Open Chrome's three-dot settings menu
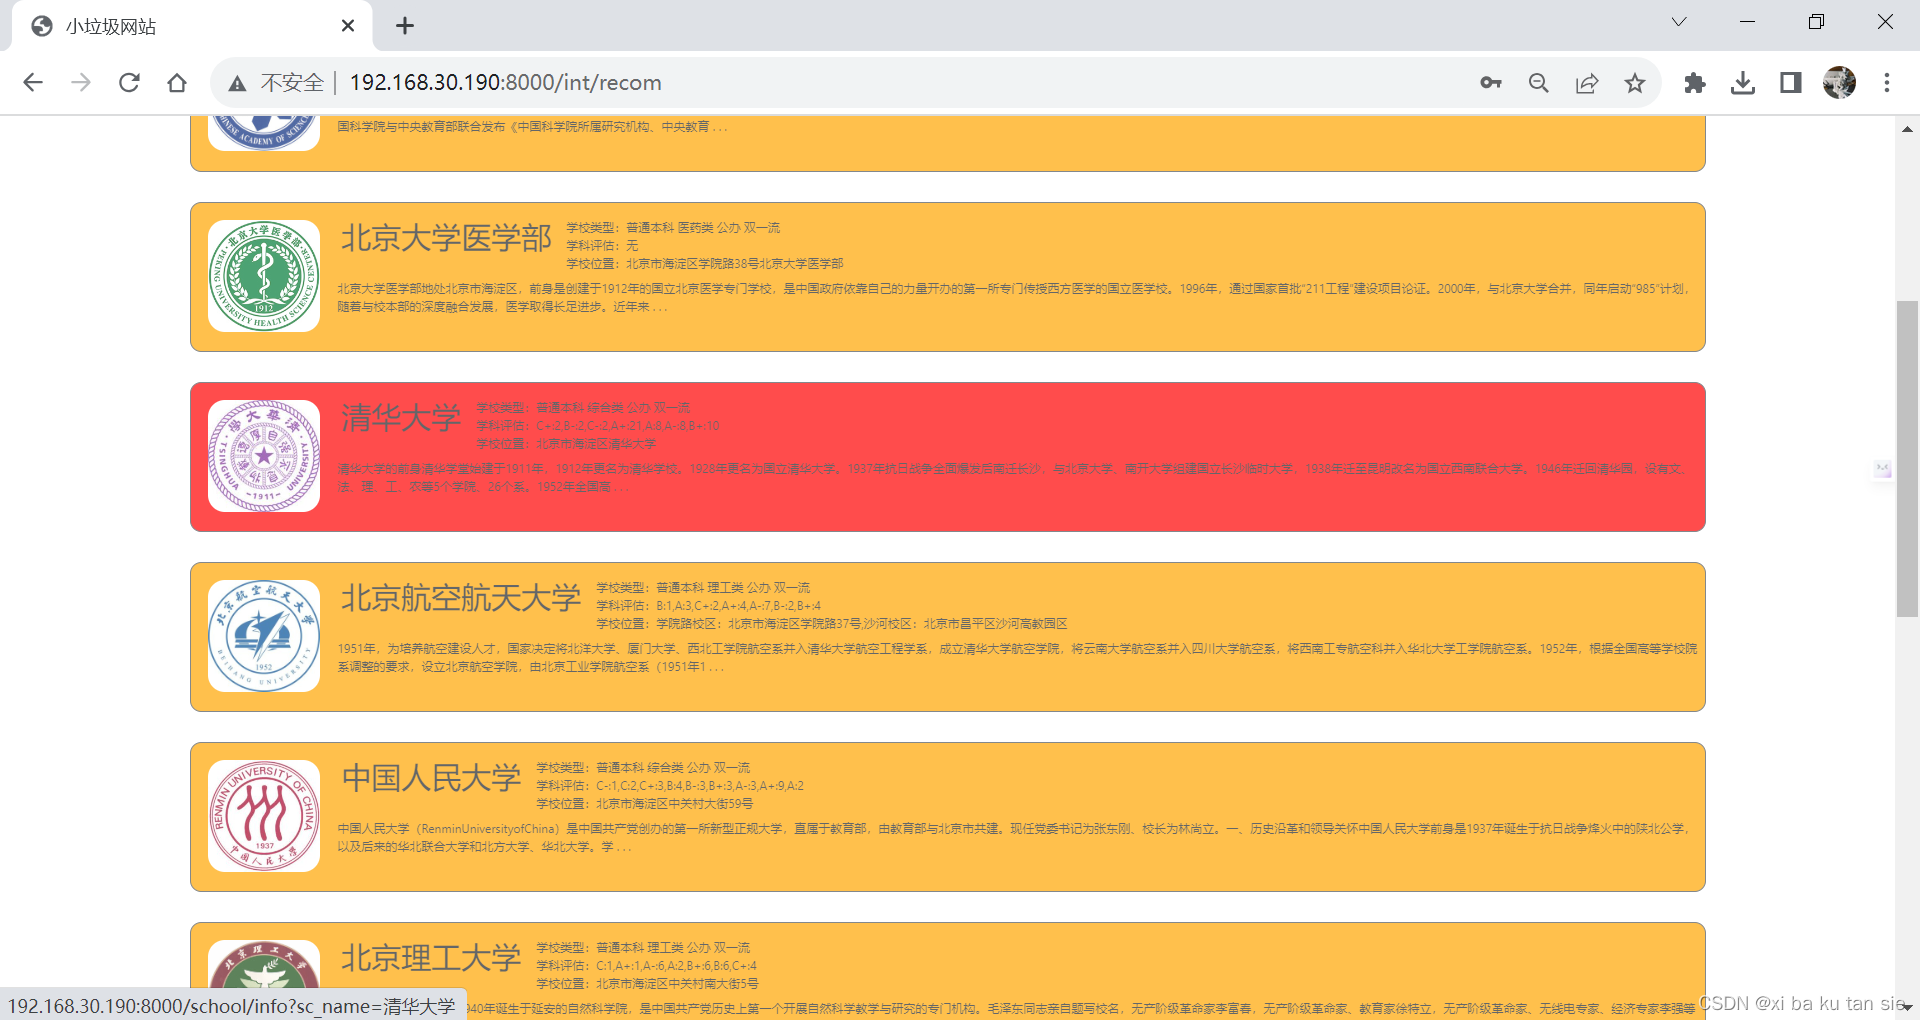Screen dimensions: 1920x1020 (1887, 83)
